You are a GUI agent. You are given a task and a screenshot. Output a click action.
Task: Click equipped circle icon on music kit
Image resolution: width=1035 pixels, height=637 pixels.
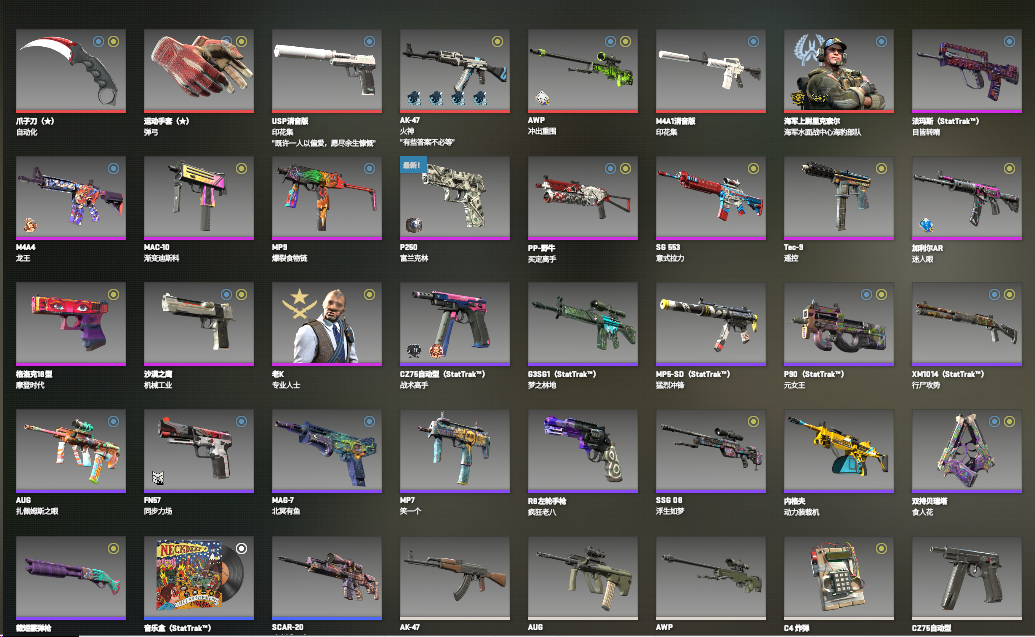pyautogui.click(x=242, y=549)
